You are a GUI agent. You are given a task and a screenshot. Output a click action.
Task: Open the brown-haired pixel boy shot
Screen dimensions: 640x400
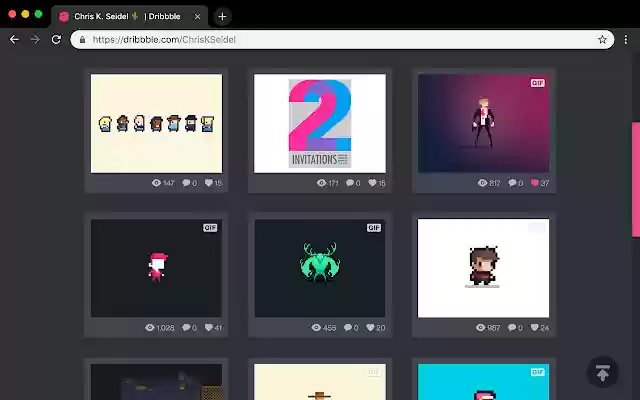pyautogui.click(x=483, y=268)
